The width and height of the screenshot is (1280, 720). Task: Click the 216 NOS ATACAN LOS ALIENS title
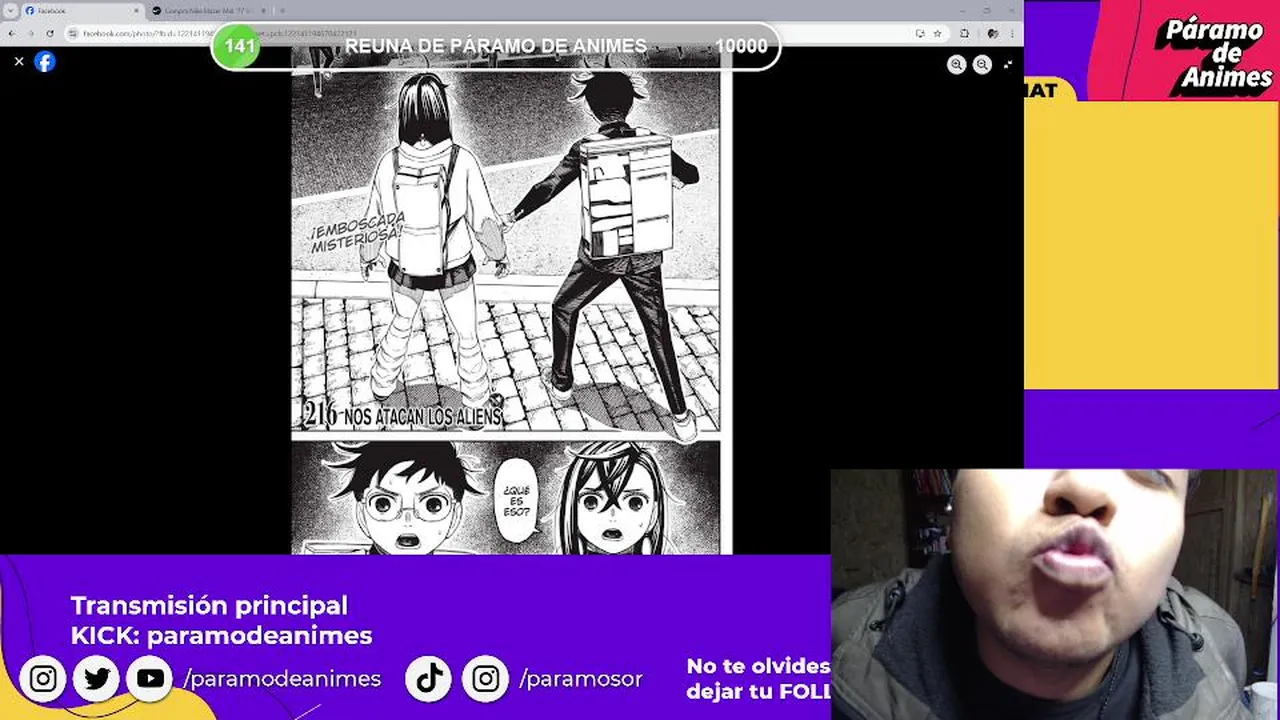click(402, 414)
